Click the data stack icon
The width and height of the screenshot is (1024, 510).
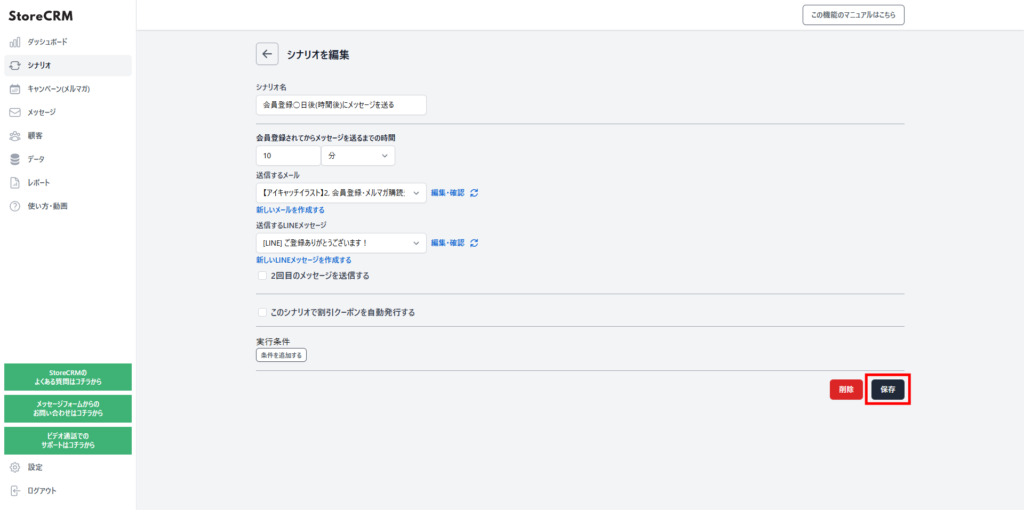[x=16, y=159]
